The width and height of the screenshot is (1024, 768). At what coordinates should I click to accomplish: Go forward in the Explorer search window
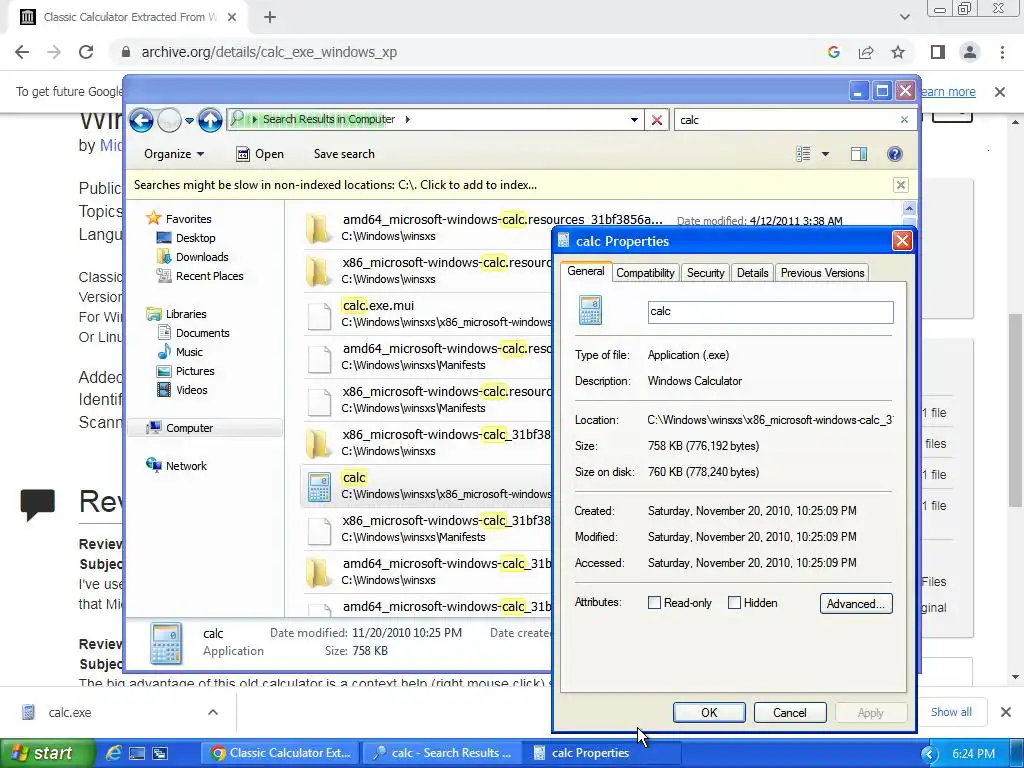click(169, 120)
